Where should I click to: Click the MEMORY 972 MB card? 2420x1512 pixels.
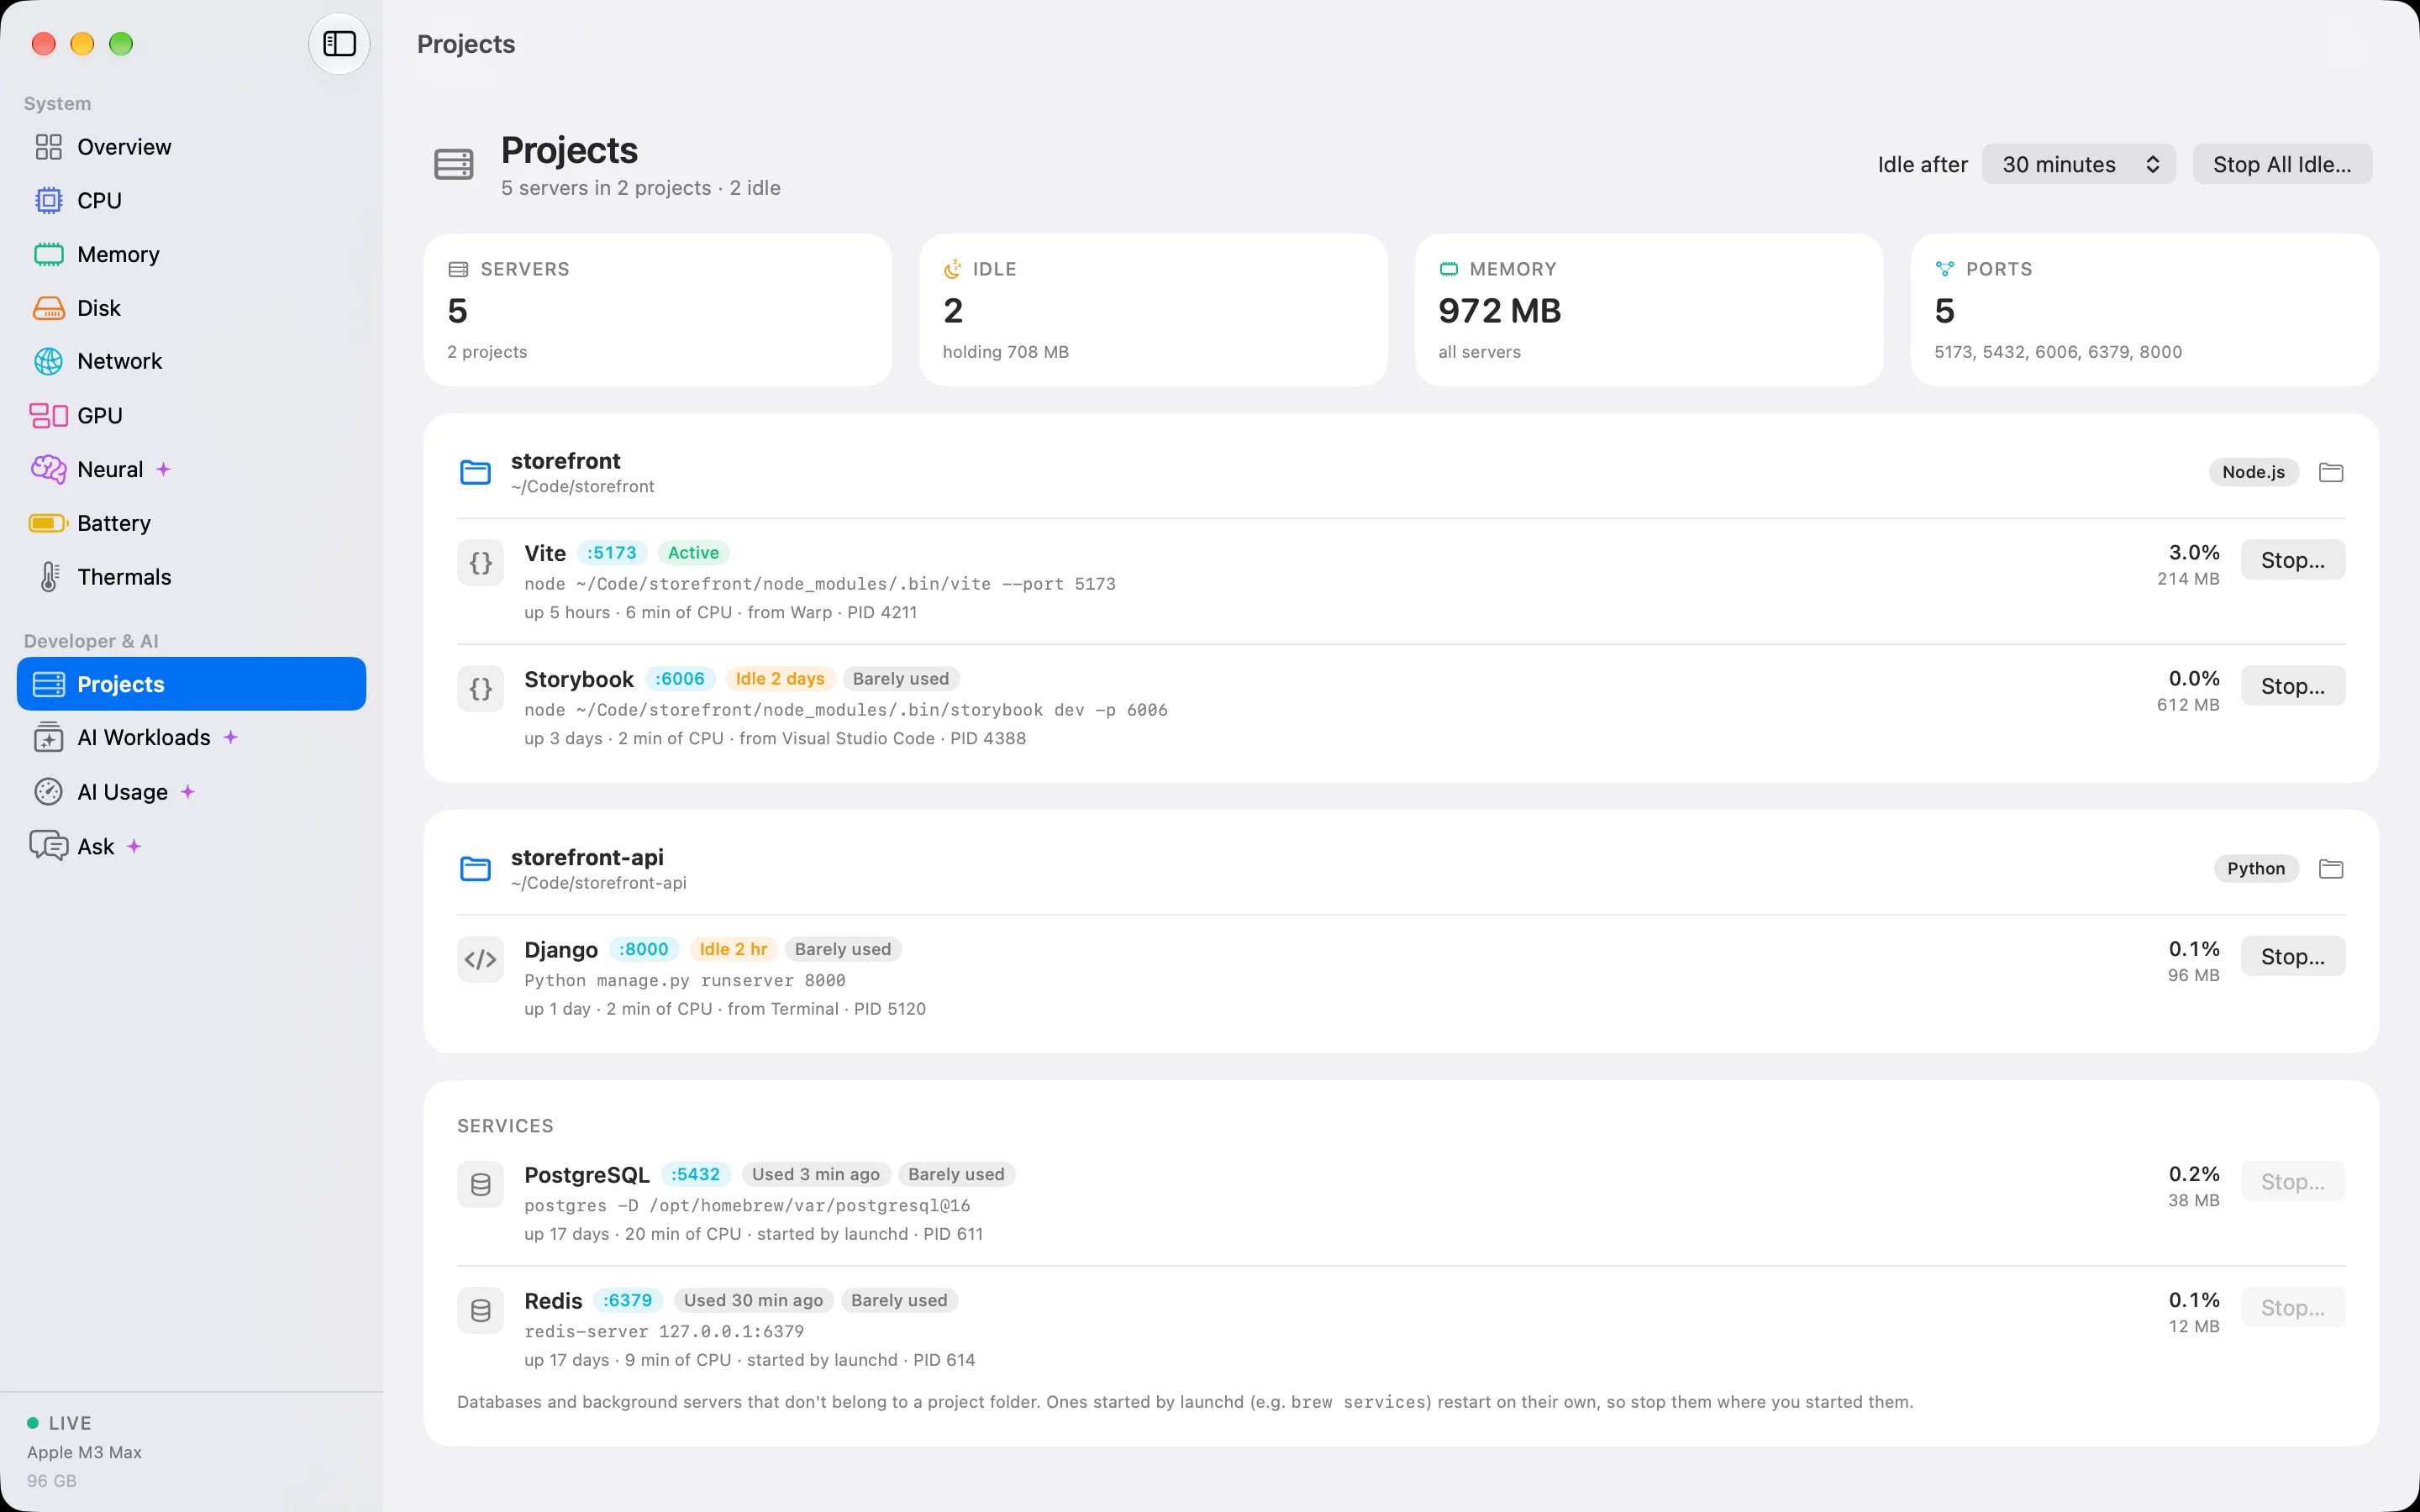click(x=1648, y=310)
